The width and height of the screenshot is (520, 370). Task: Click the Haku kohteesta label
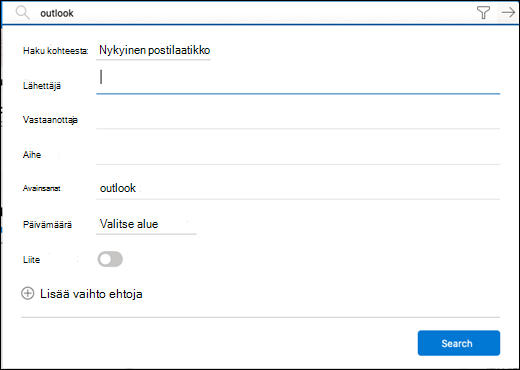click(x=55, y=51)
